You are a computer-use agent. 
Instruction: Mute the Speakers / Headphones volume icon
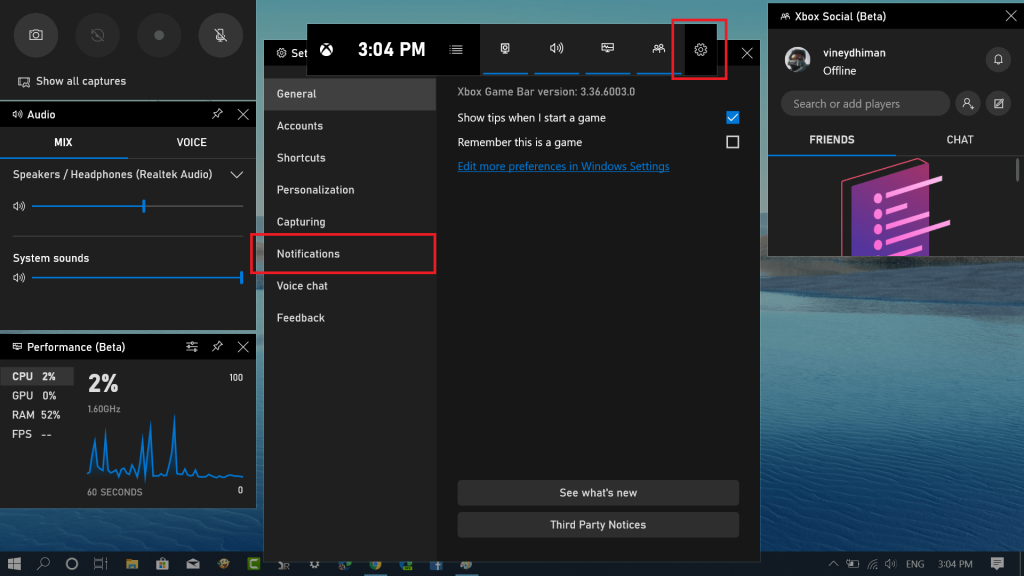tap(19, 206)
